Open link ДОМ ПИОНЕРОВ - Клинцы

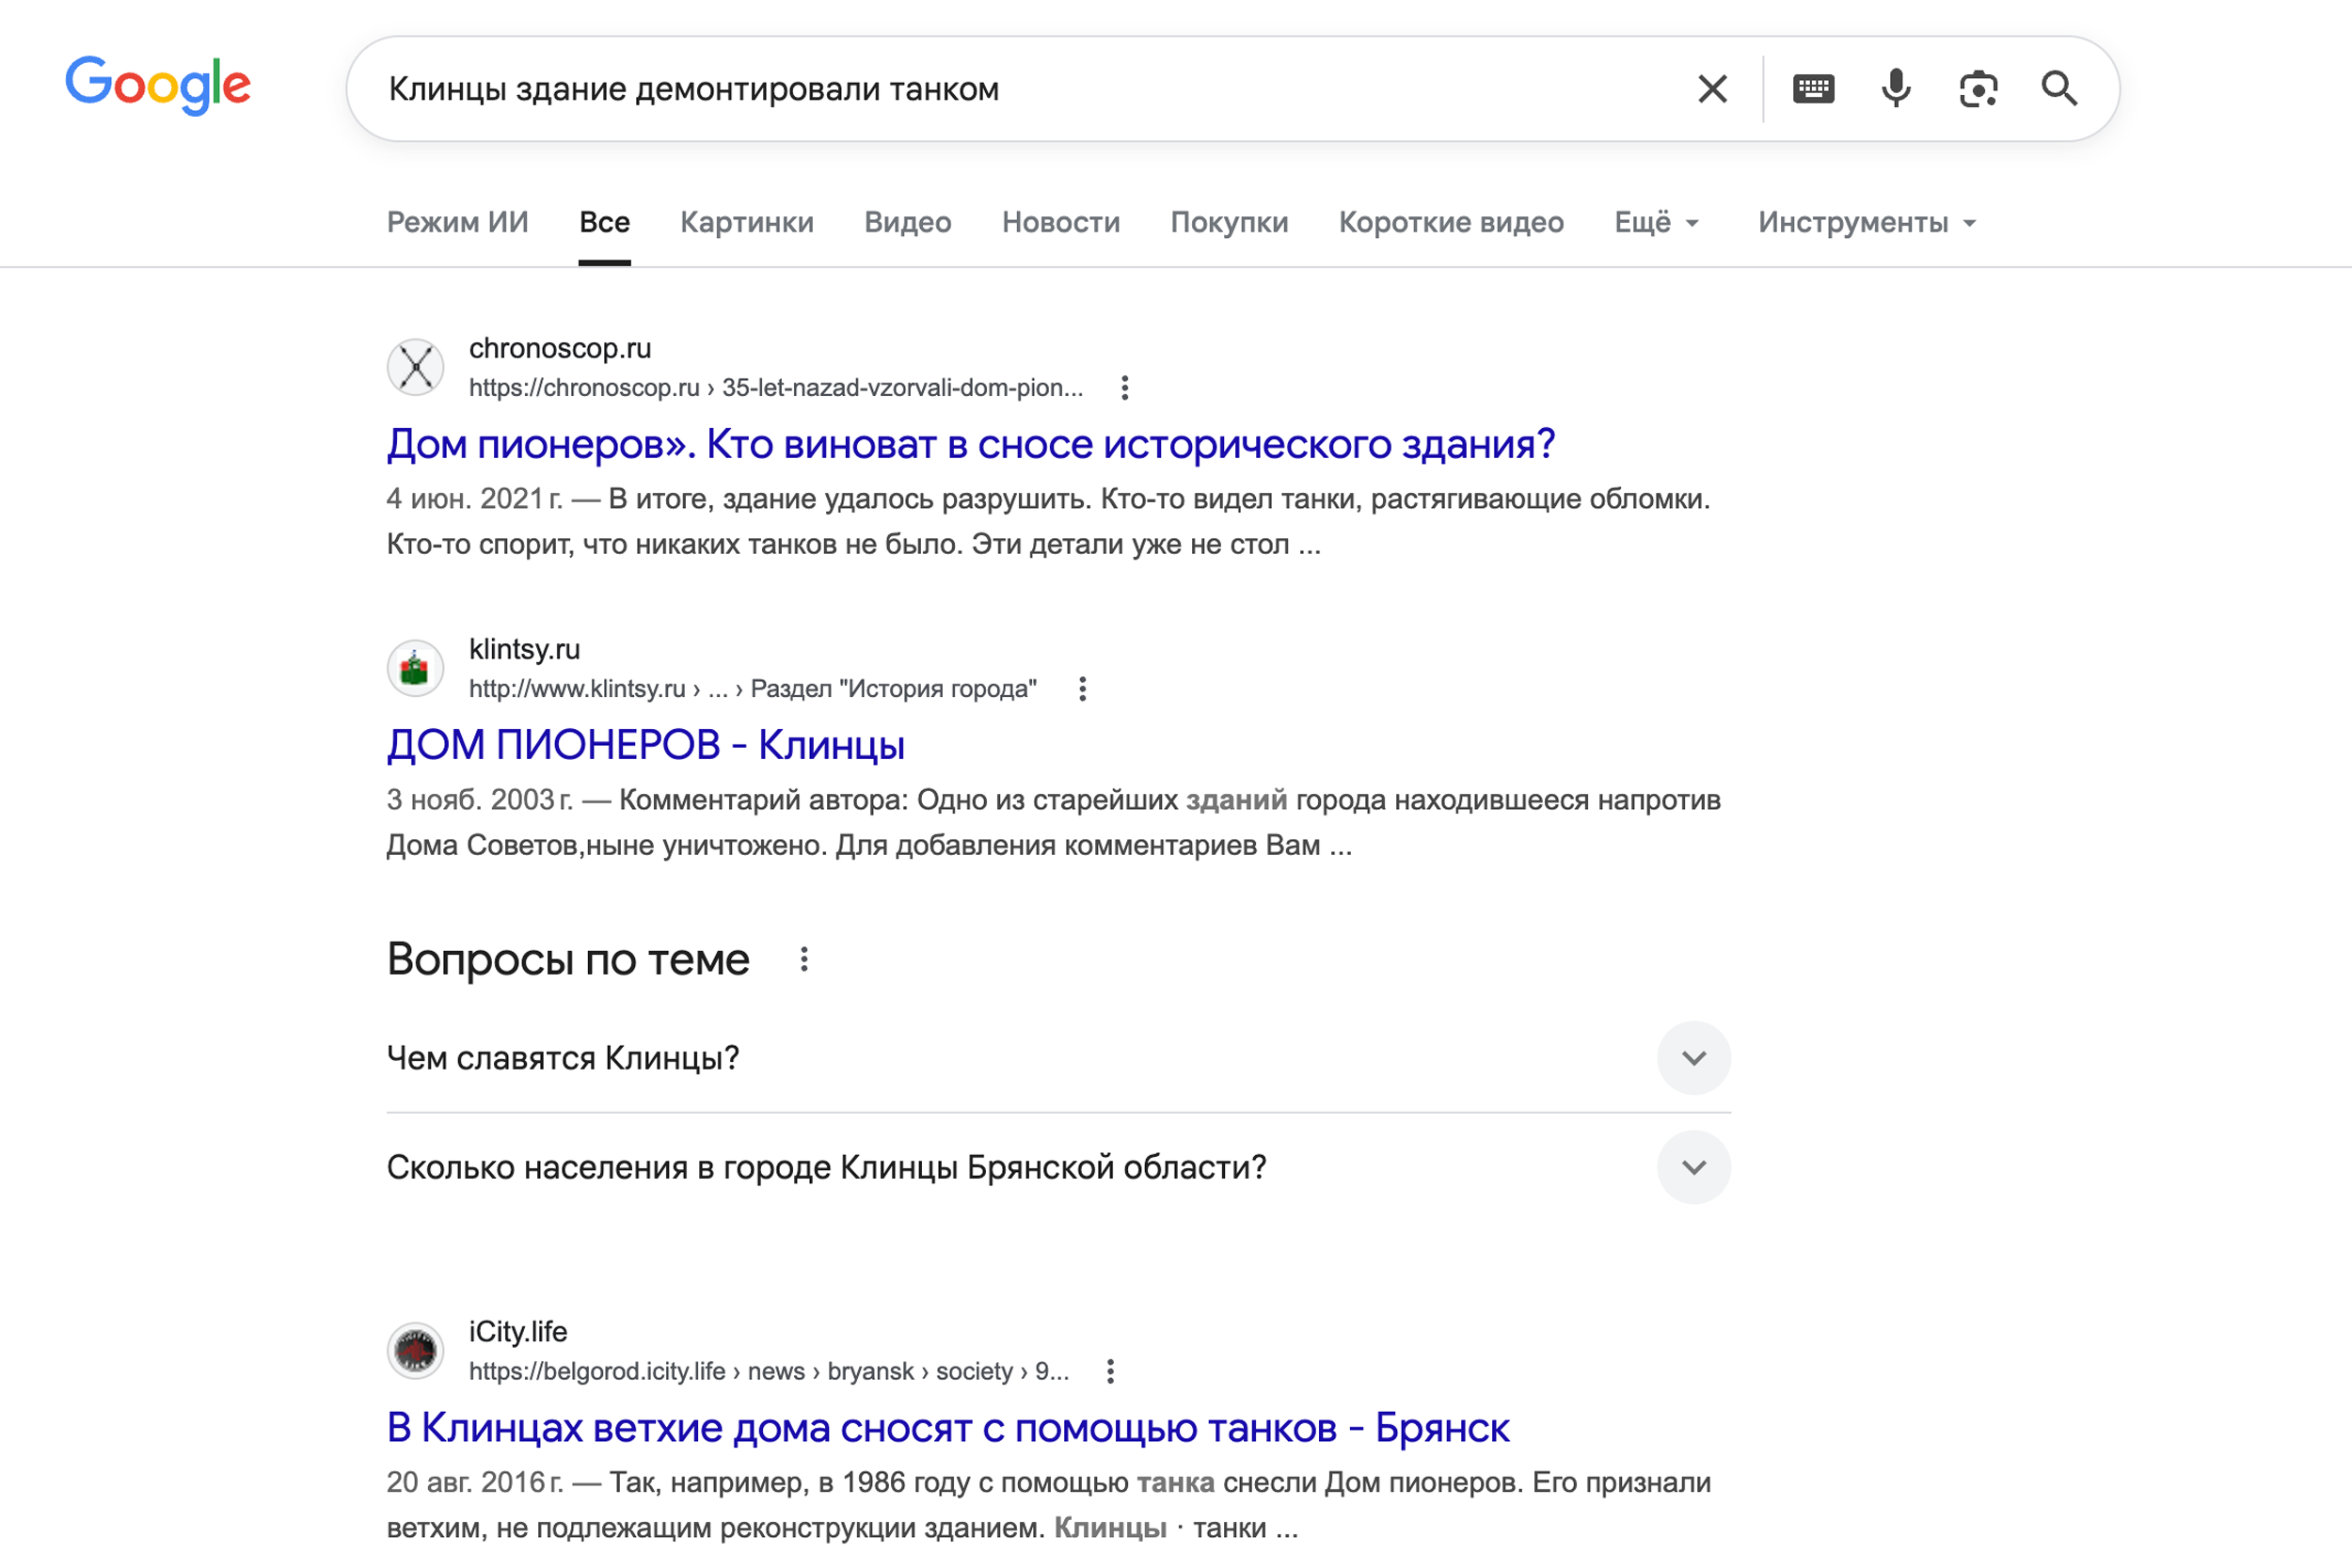coord(645,745)
